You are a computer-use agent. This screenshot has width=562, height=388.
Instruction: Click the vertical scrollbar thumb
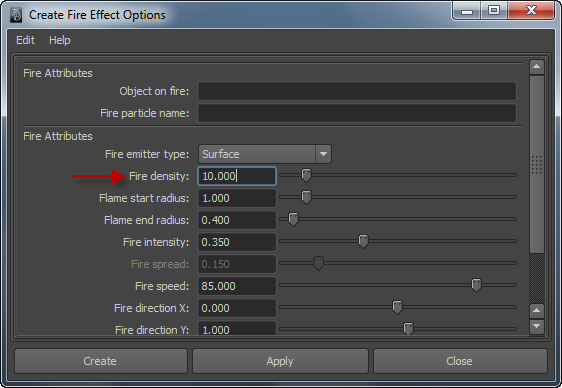click(537, 164)
